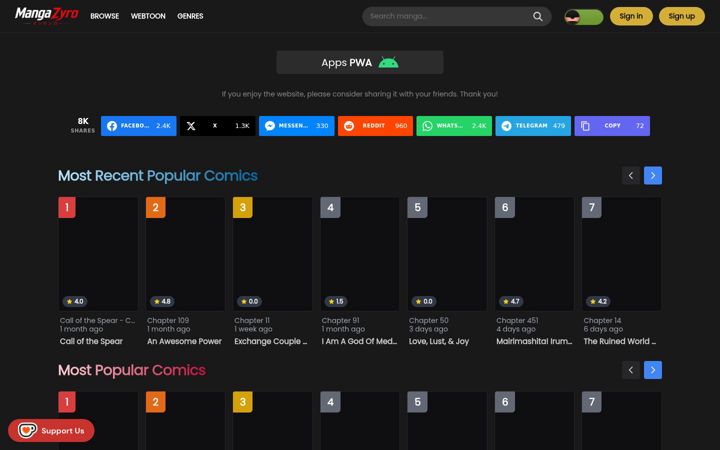Go to previous Most Recent Popular Comics
This screenshot has width=720, height=450.
pos(631,175)
